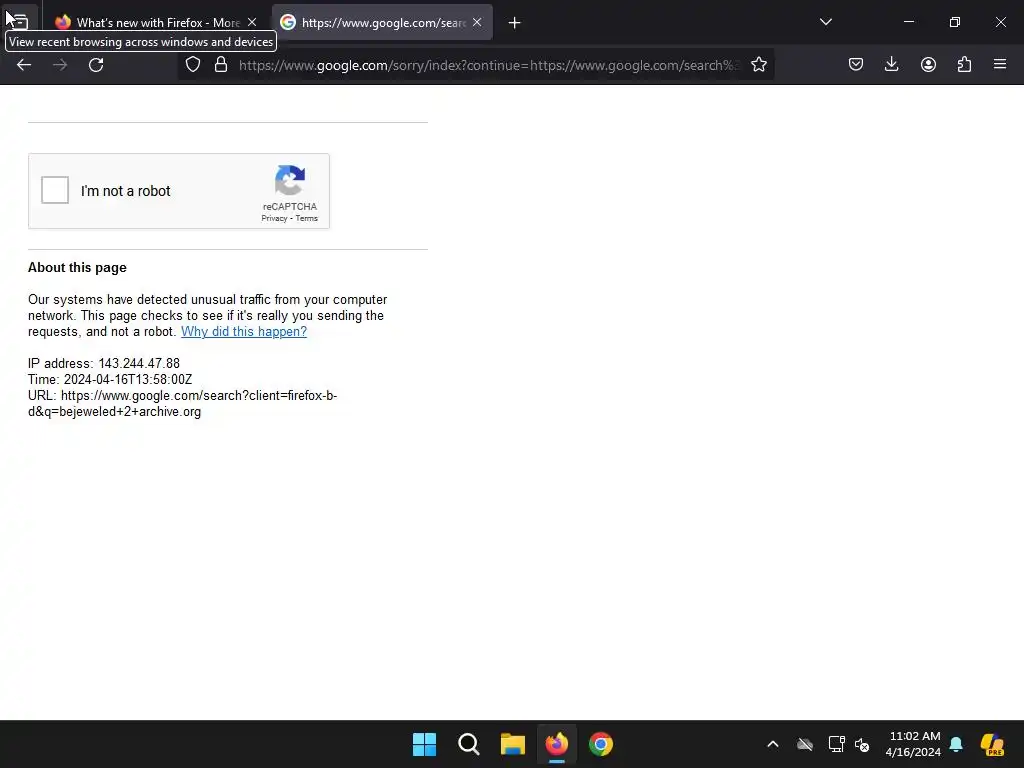Viewport: 1024px width, 768px height.
Task: Minimize the Firefox window
Action: coord(908,22)
